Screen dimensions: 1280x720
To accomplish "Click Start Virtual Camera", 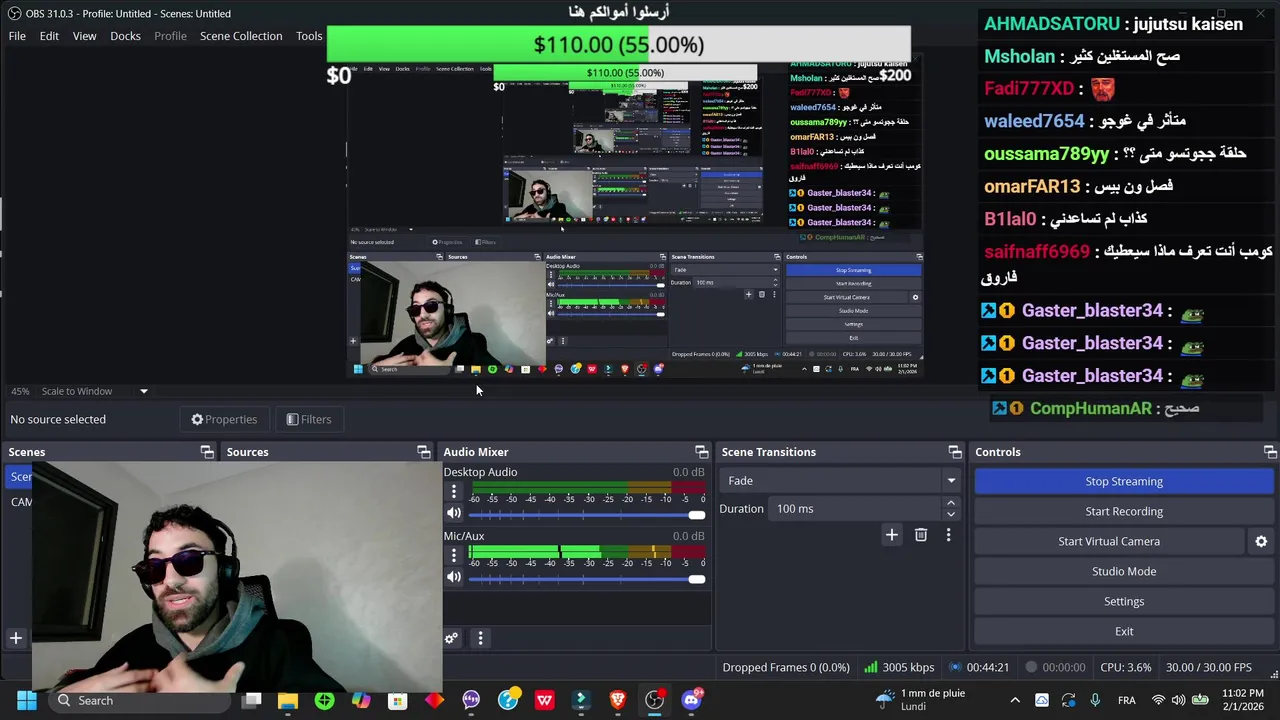I will tap(1109, 541).
